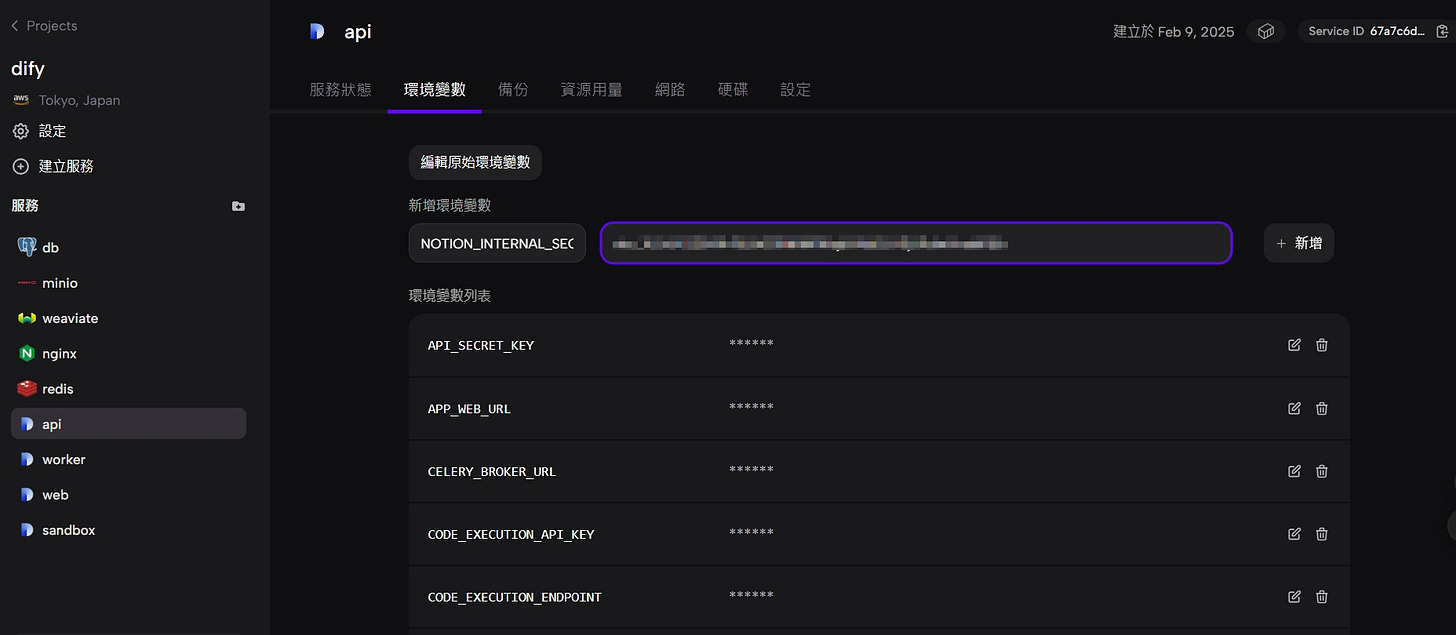
Task: Select the worker service
Action: pos(128,459)
